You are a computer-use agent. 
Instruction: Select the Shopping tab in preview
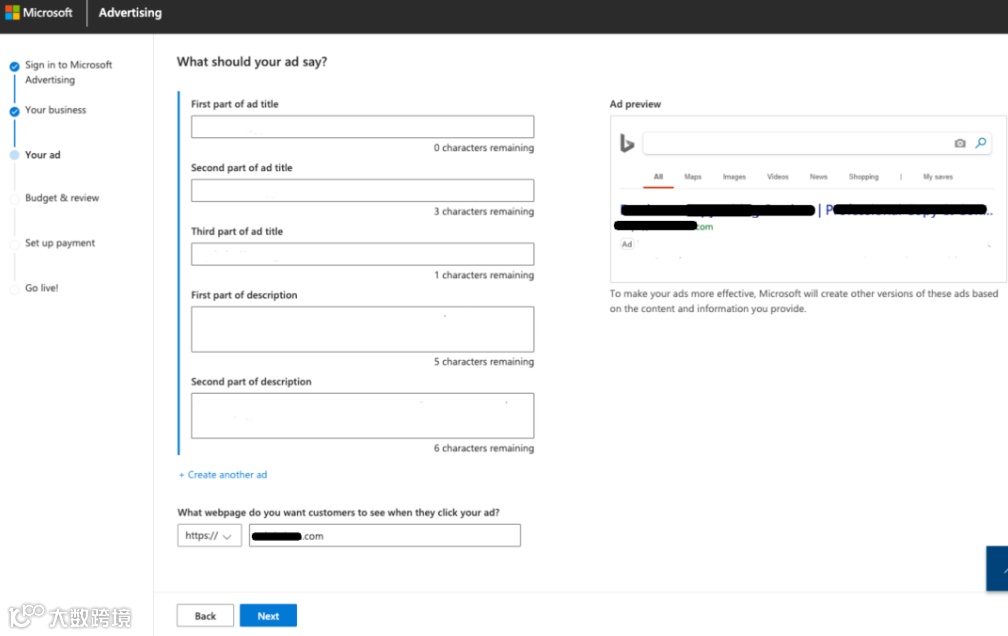(863, 177)
